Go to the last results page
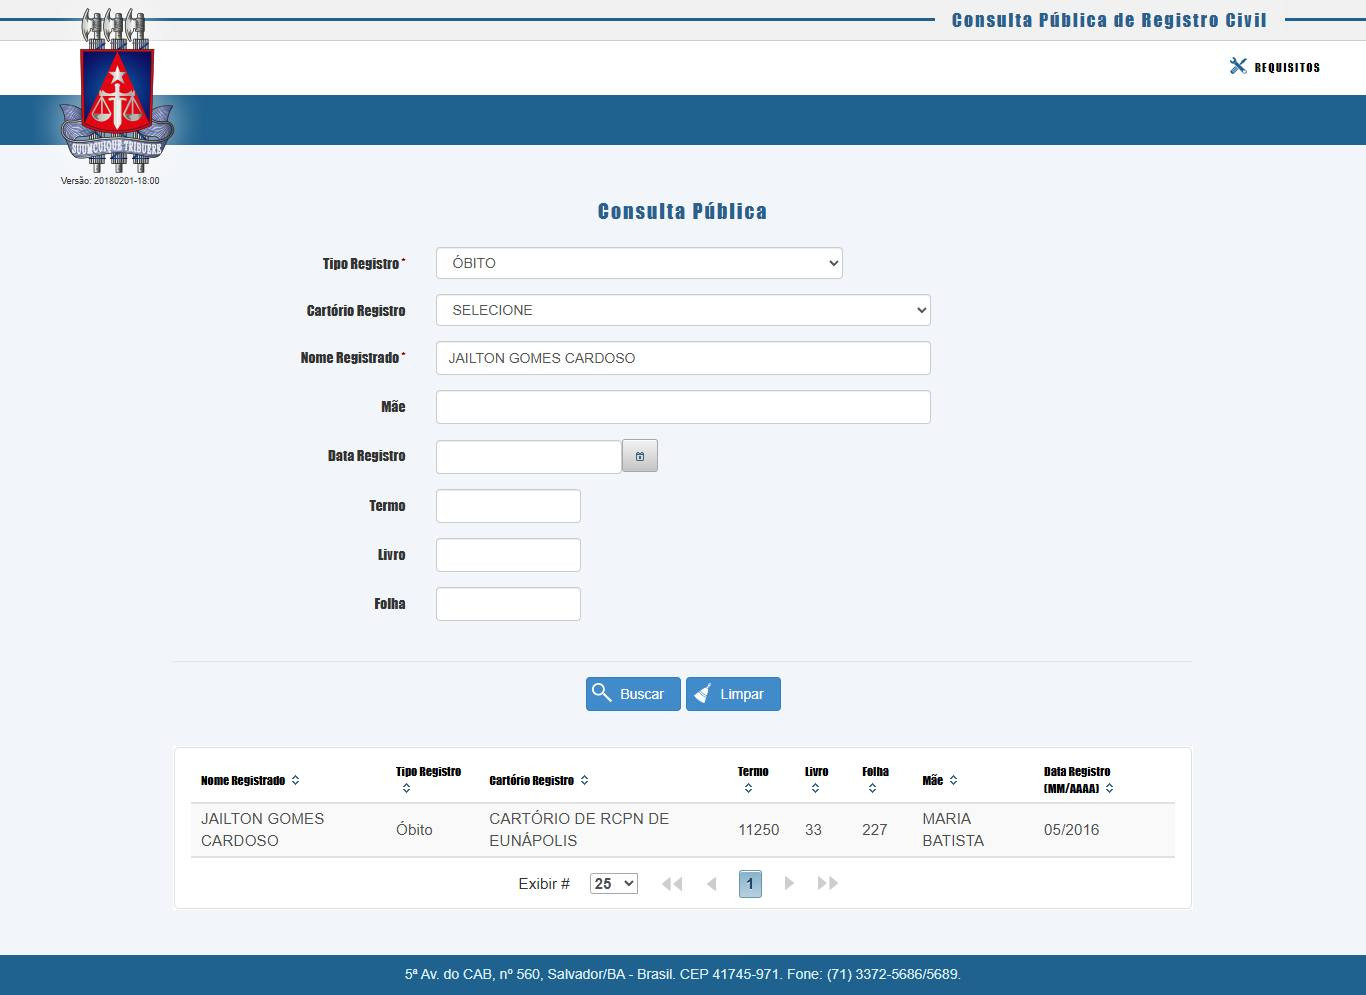The image size is (1366, 995). 827,883
